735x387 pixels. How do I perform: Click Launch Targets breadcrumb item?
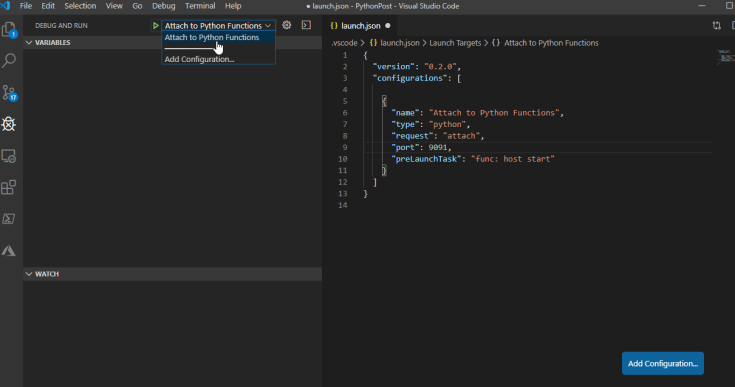pyautogui.click(x=455, y=43)
